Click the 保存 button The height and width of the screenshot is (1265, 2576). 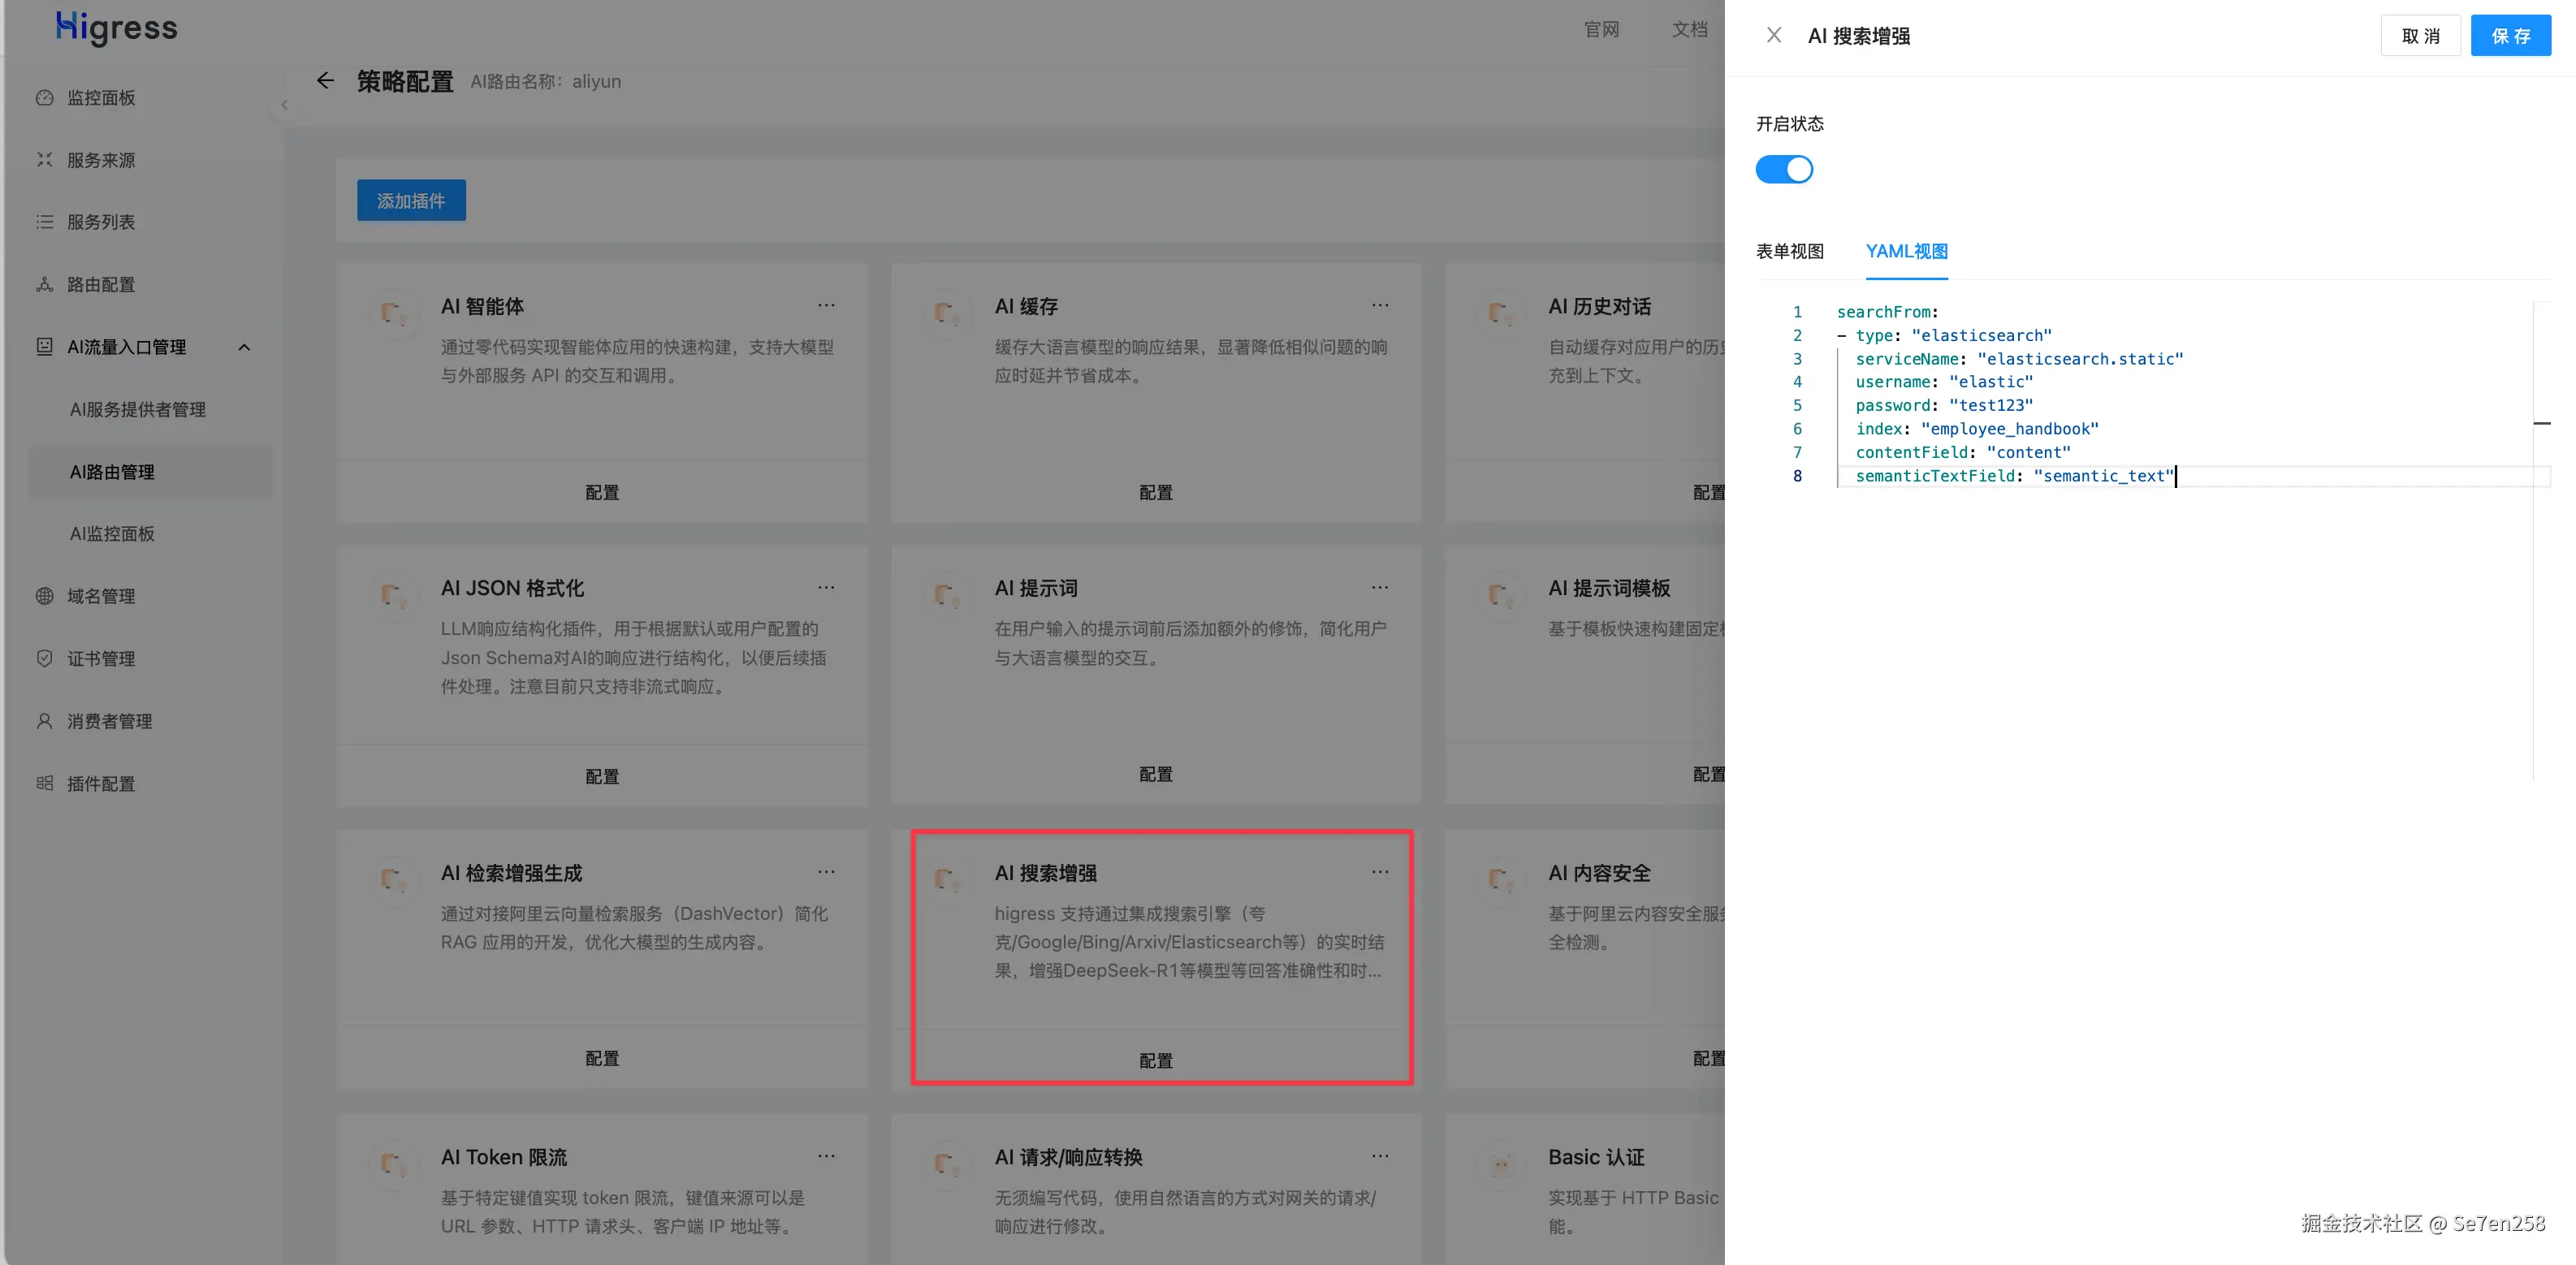coord(2510,36)
